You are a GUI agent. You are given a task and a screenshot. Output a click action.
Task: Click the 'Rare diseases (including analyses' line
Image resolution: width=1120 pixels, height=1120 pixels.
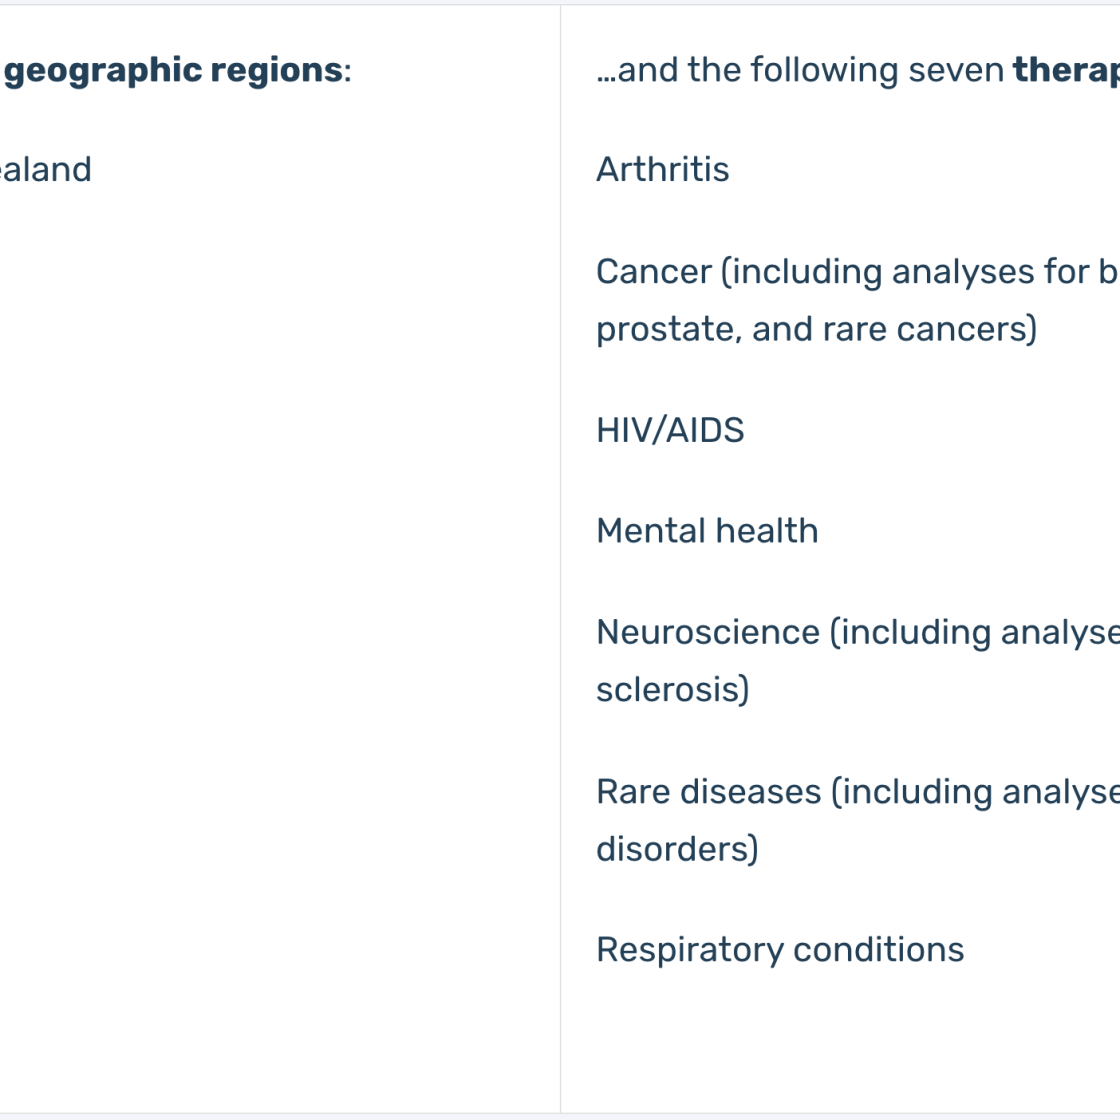tap(858, 792)
